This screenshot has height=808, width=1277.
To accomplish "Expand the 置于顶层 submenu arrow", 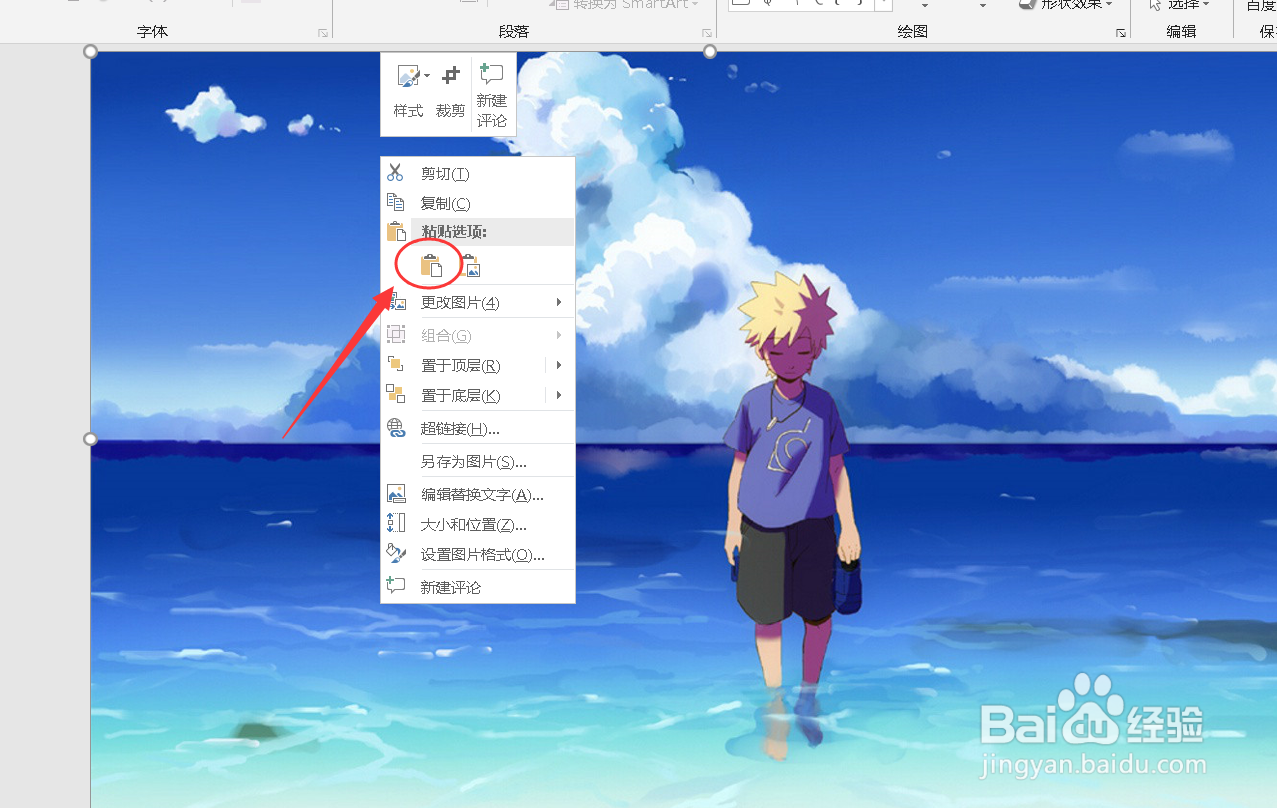I will point(560,365).
